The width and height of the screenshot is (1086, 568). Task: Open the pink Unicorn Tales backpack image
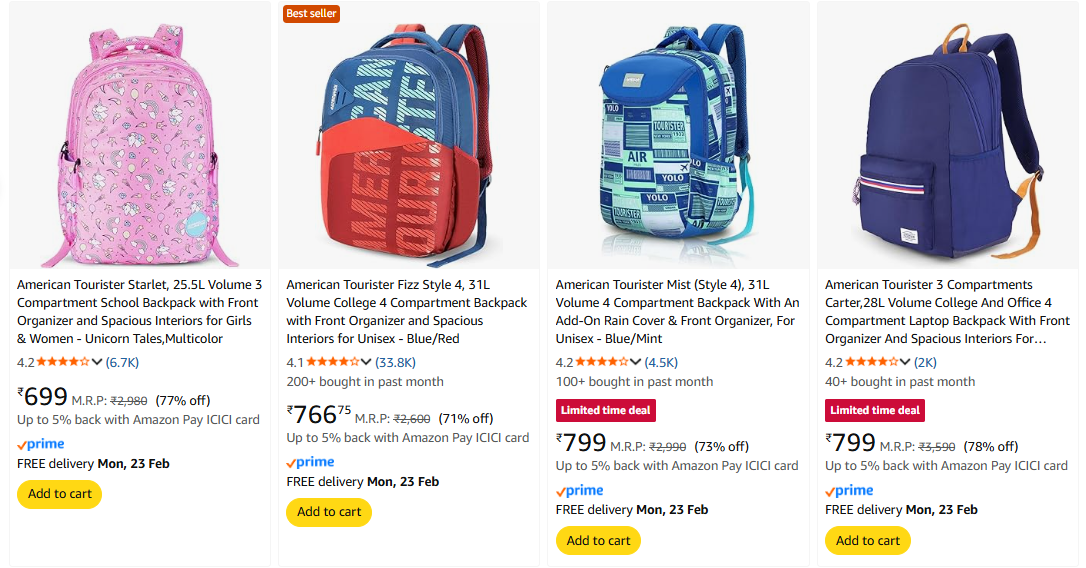pos(140,137)
